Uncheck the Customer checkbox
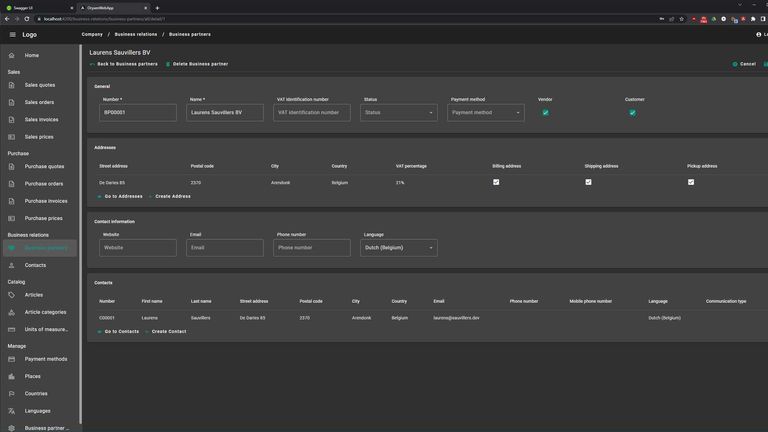Screen dimensions: 768x432 coord(632,113)
